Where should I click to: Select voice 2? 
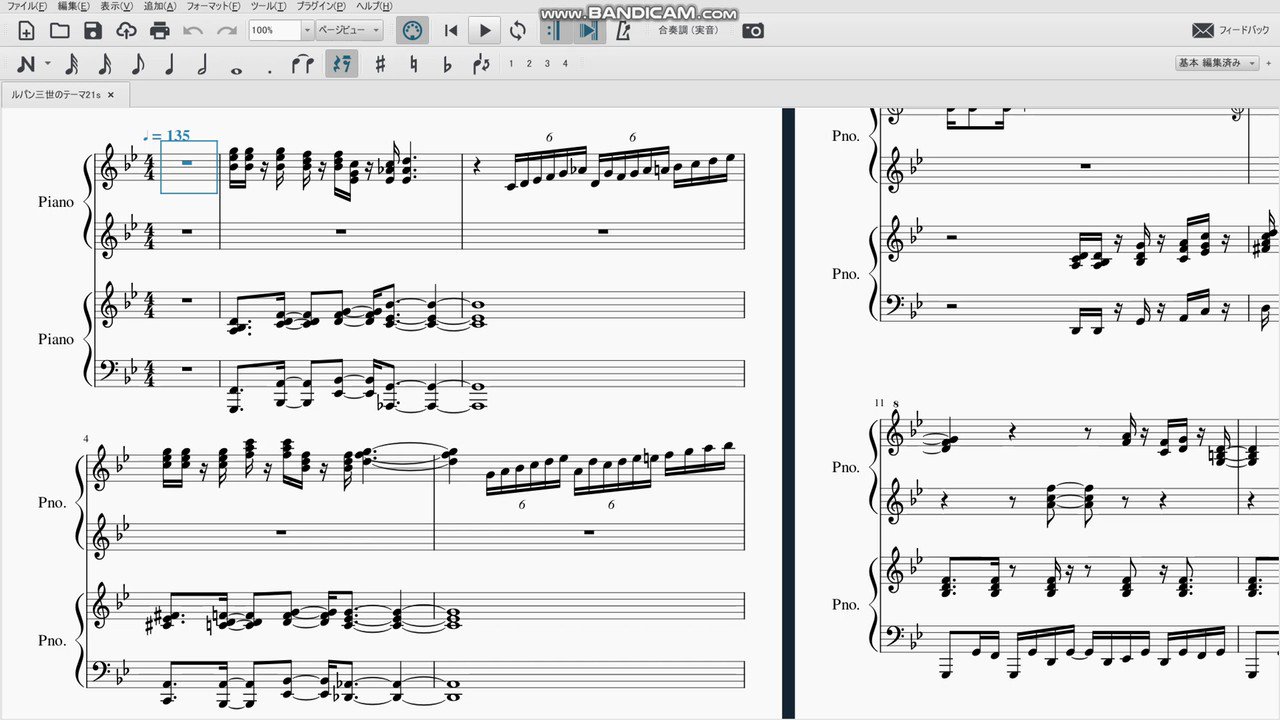click(x=530, y=64)
